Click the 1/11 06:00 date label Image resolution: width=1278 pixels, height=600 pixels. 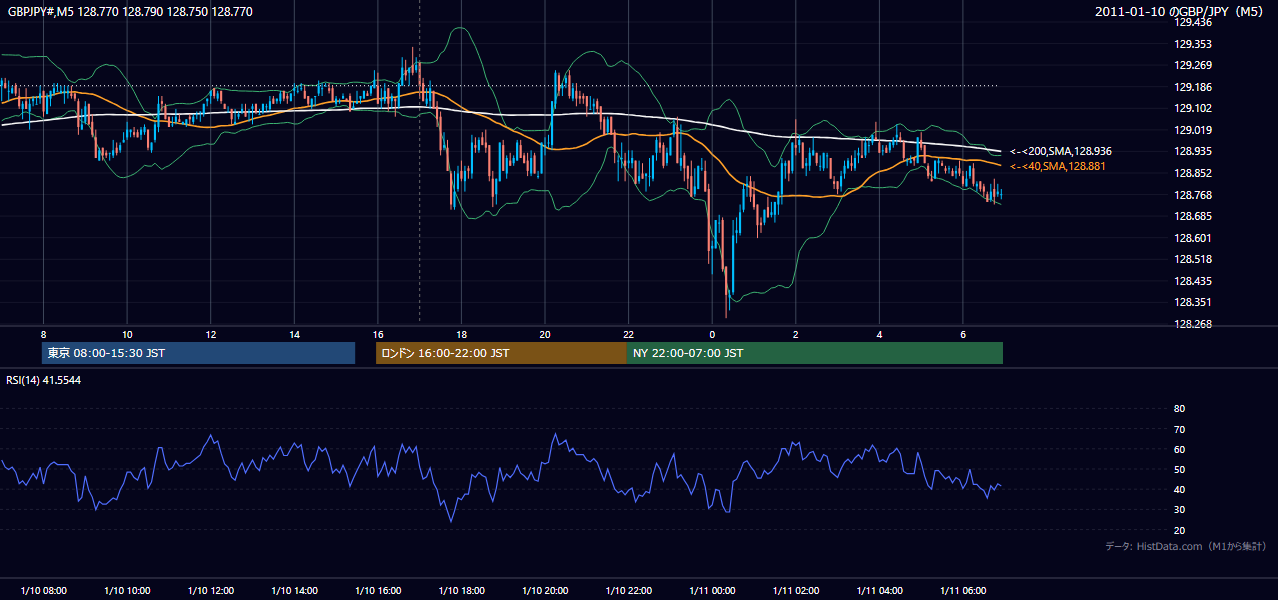(x=963, y=591)
